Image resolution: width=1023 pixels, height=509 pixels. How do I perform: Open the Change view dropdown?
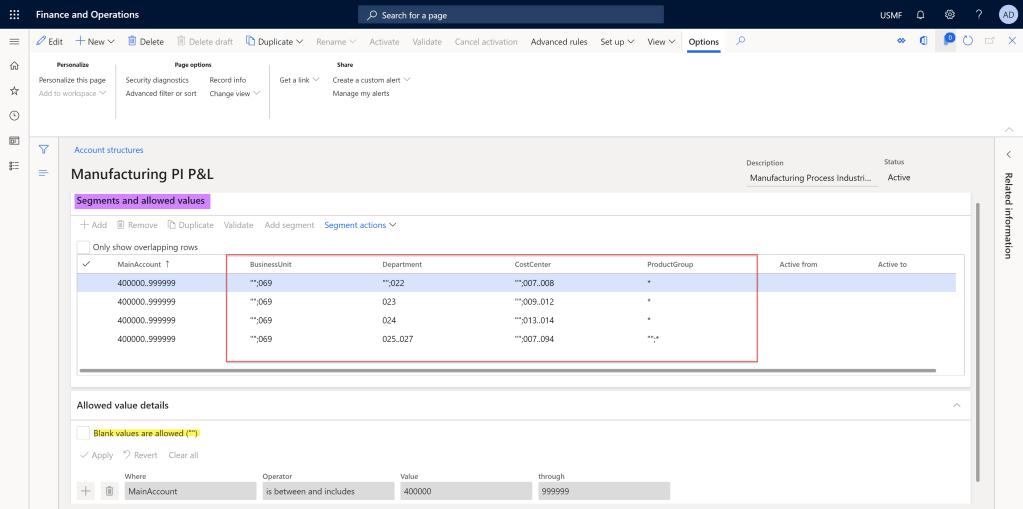pos(234,93)
